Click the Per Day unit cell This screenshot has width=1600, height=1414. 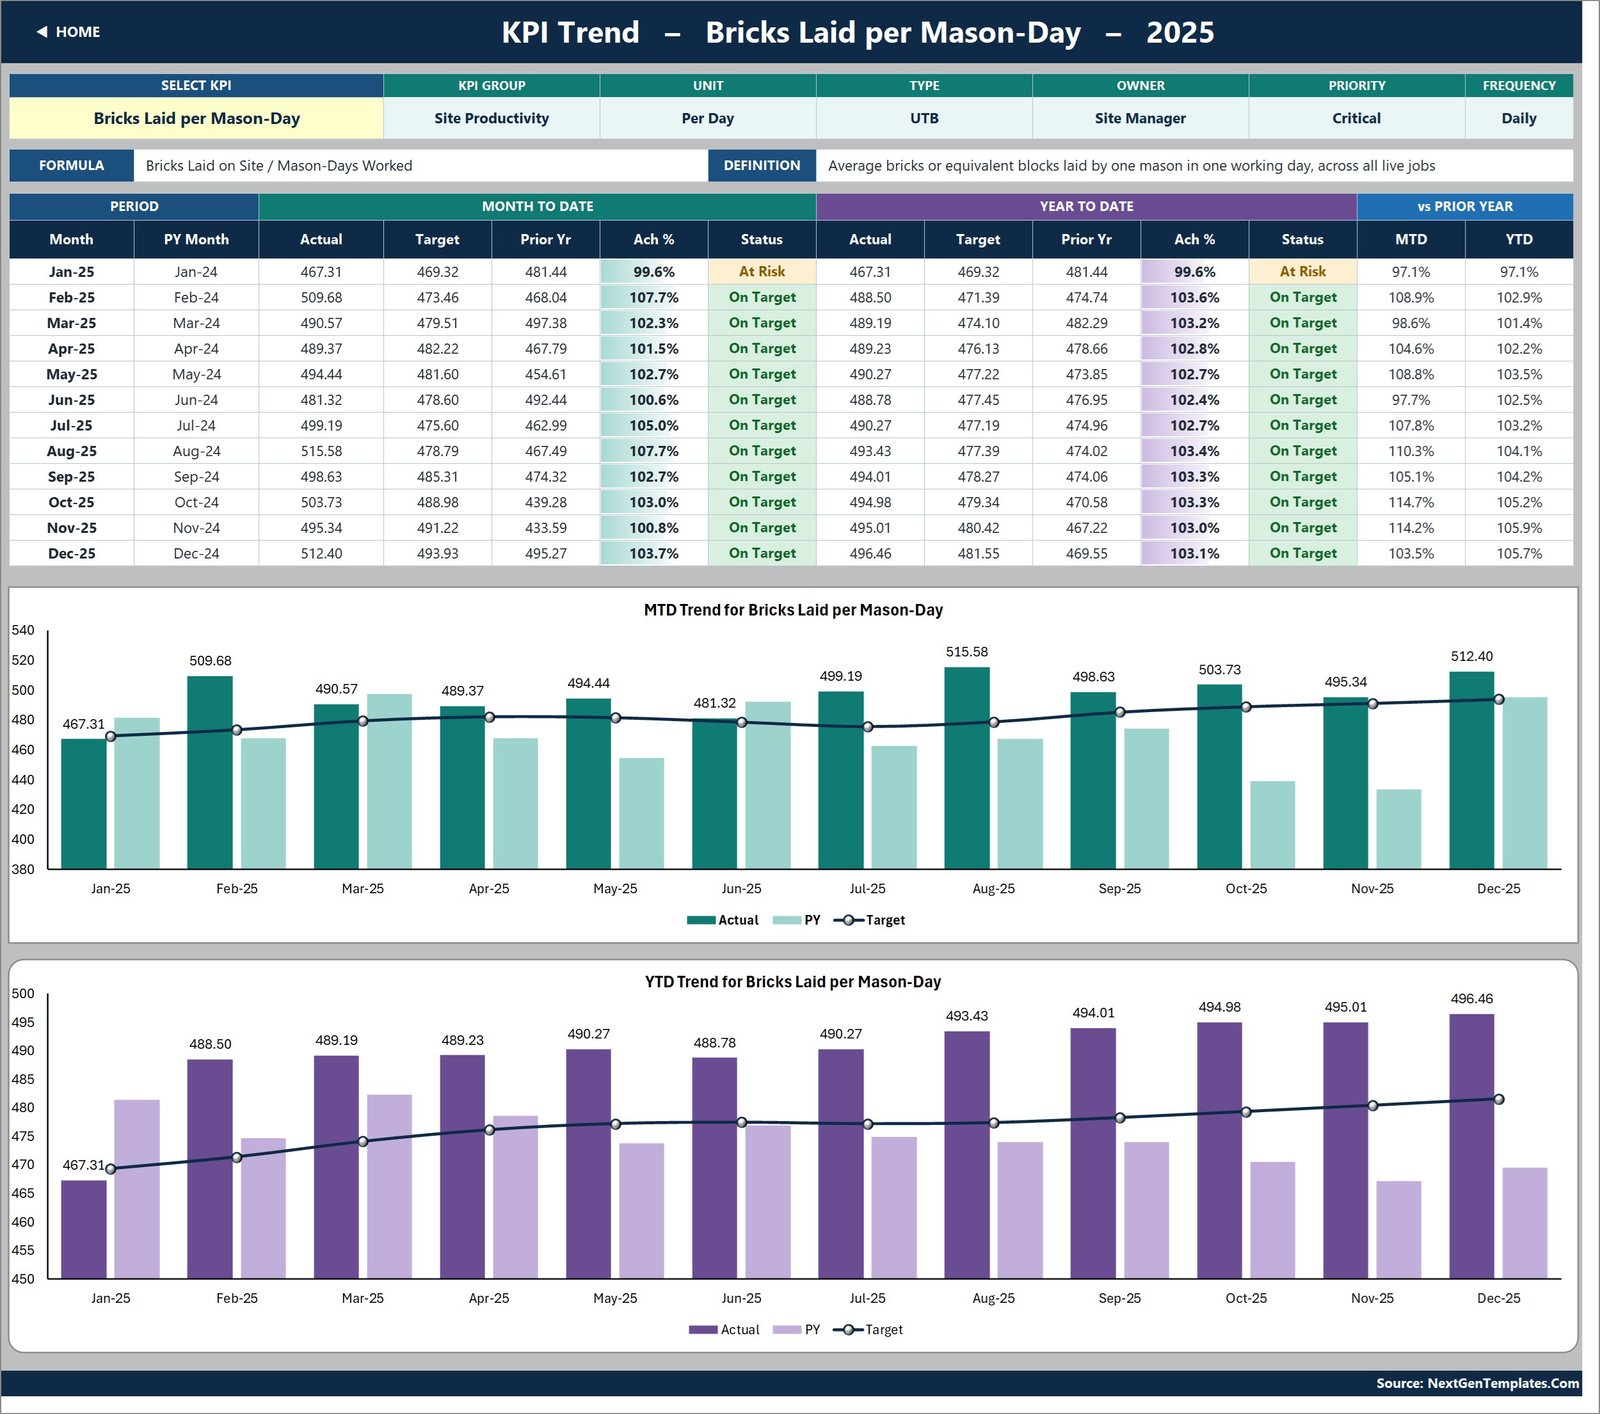pyautogui.click(x=708, y=118)
